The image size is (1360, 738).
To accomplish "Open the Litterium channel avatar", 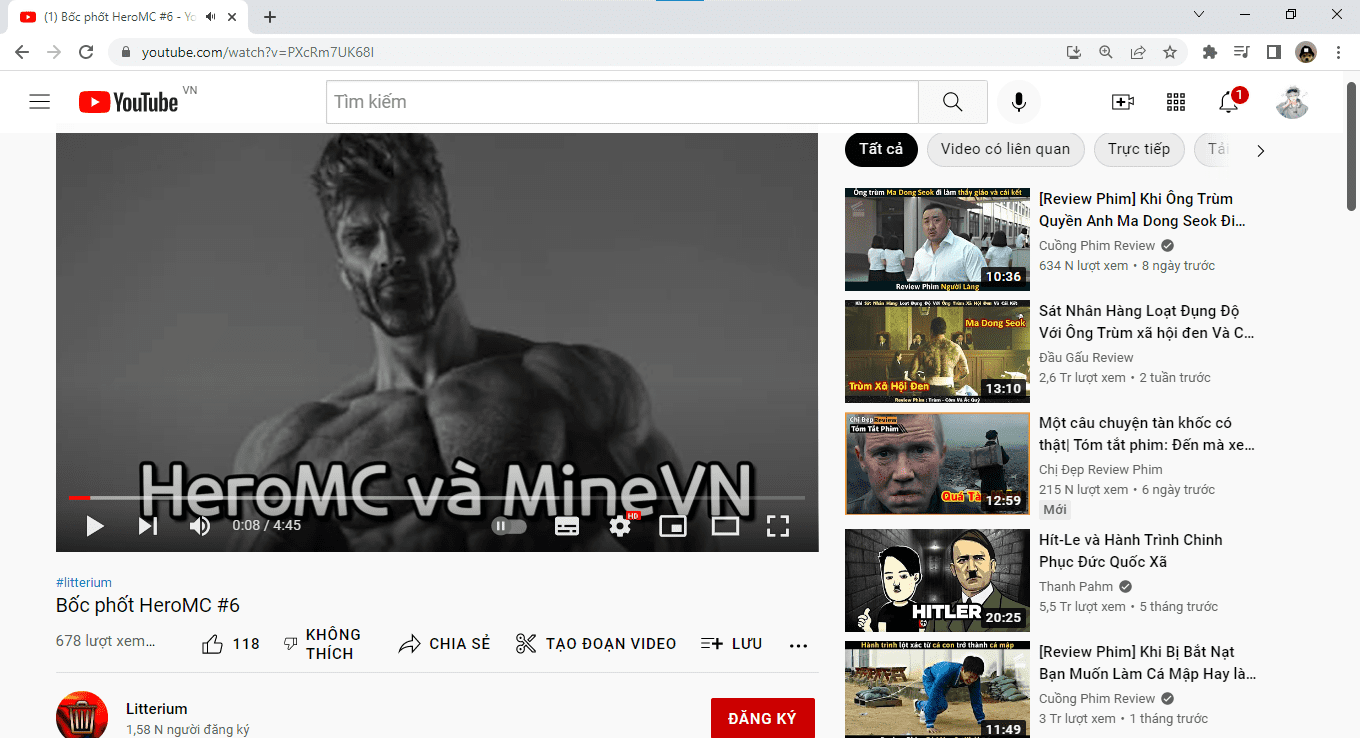I will coord(82,715).
